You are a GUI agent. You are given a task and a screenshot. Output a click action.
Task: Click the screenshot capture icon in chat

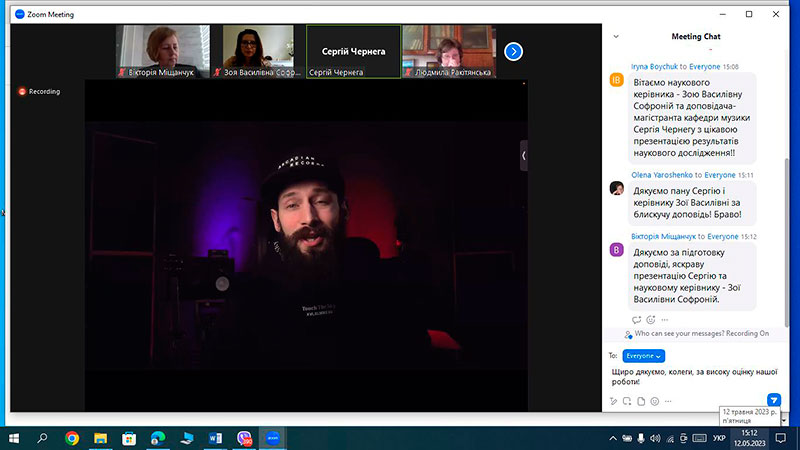click(x=627, y=402)
